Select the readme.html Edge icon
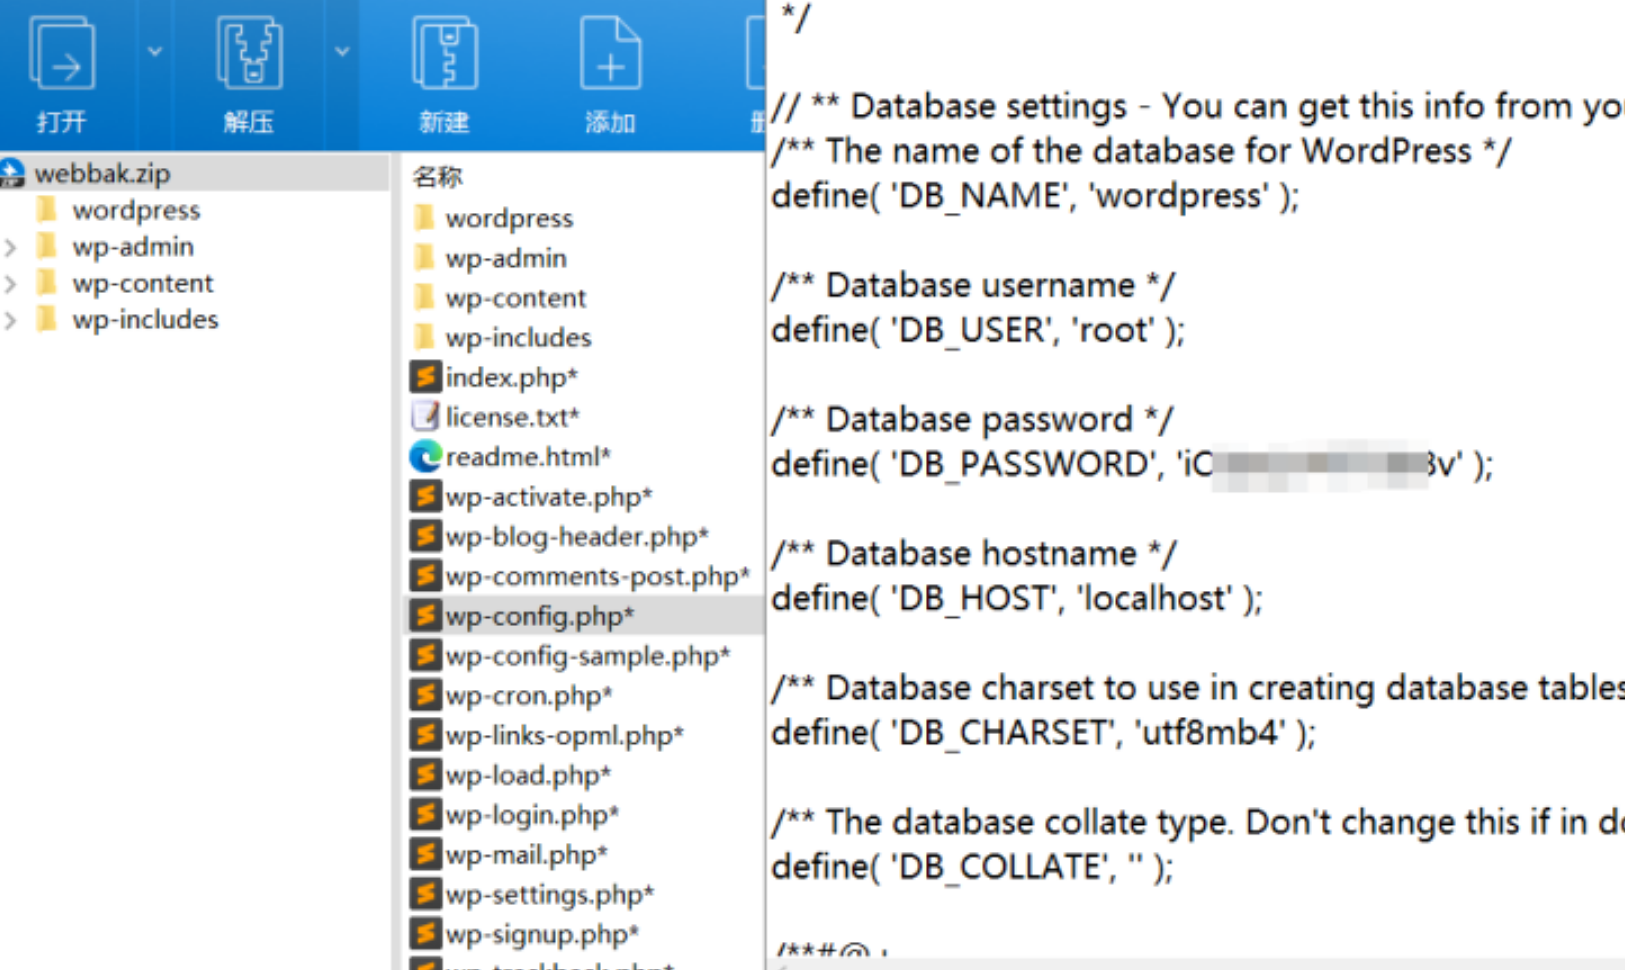Viewport: 1625px width, 970px height. (x=425, y=456)
